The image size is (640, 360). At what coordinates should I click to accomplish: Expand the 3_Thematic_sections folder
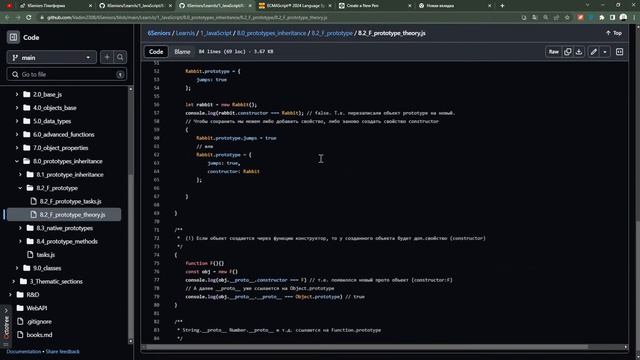coord(13,282)
